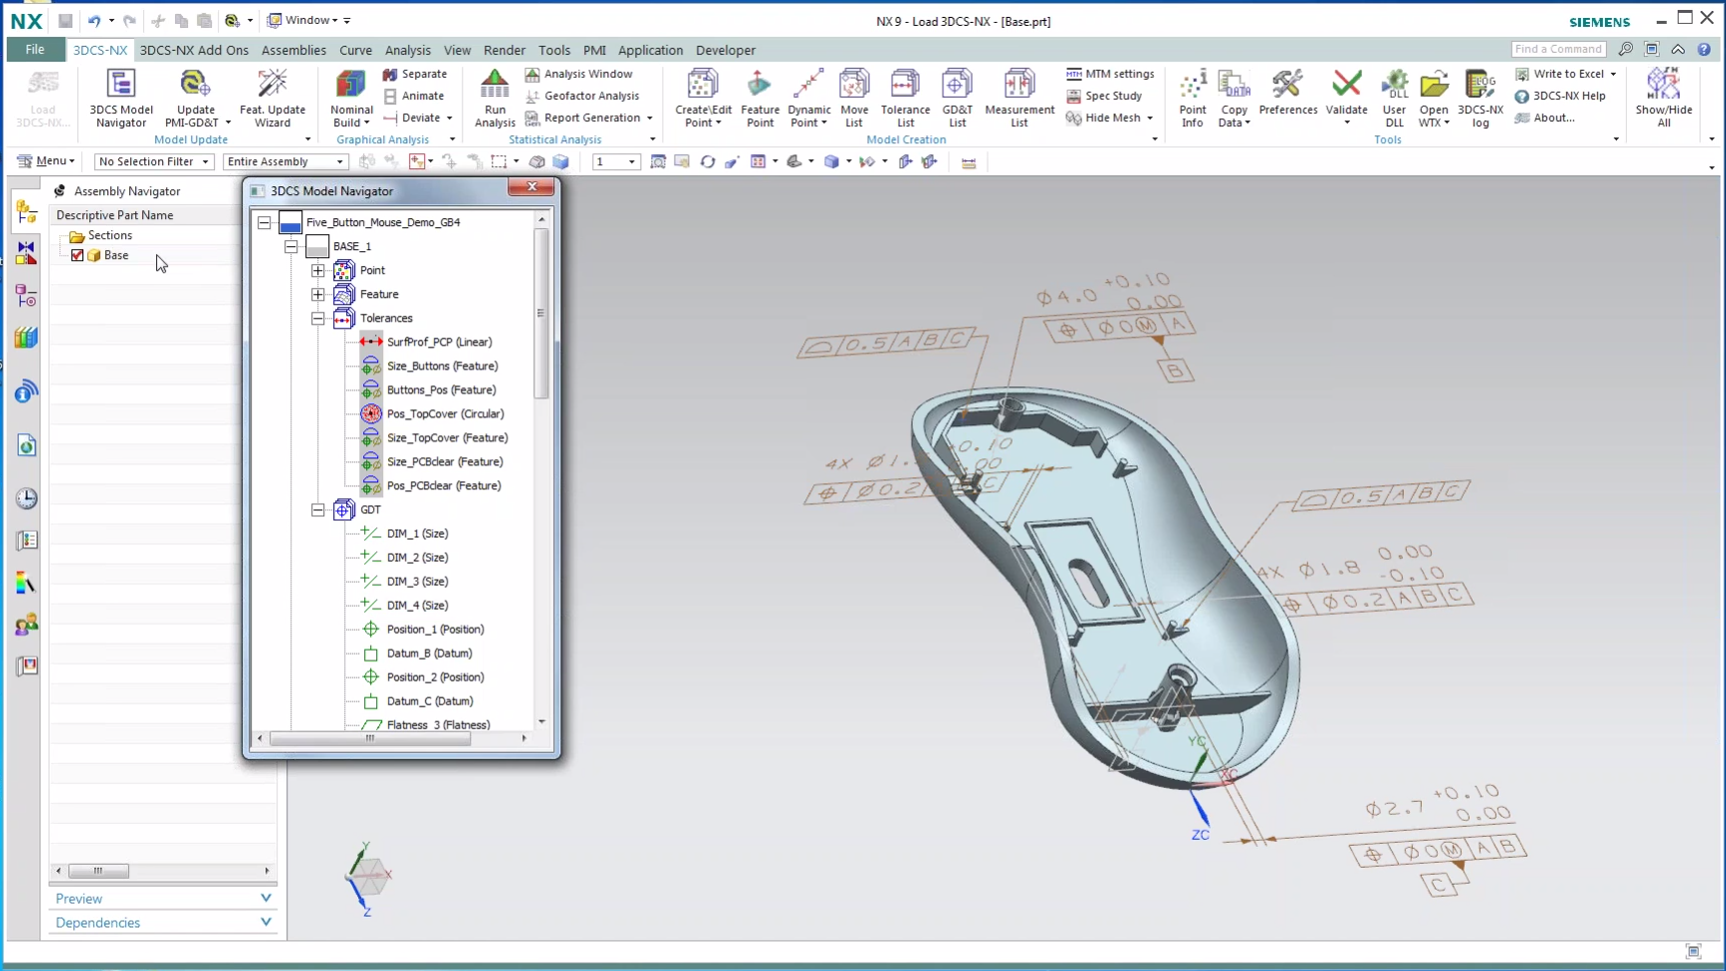Viewport: 1726px width, 971px height.
Task: Open the GD&T List
Action: [956, 95]
